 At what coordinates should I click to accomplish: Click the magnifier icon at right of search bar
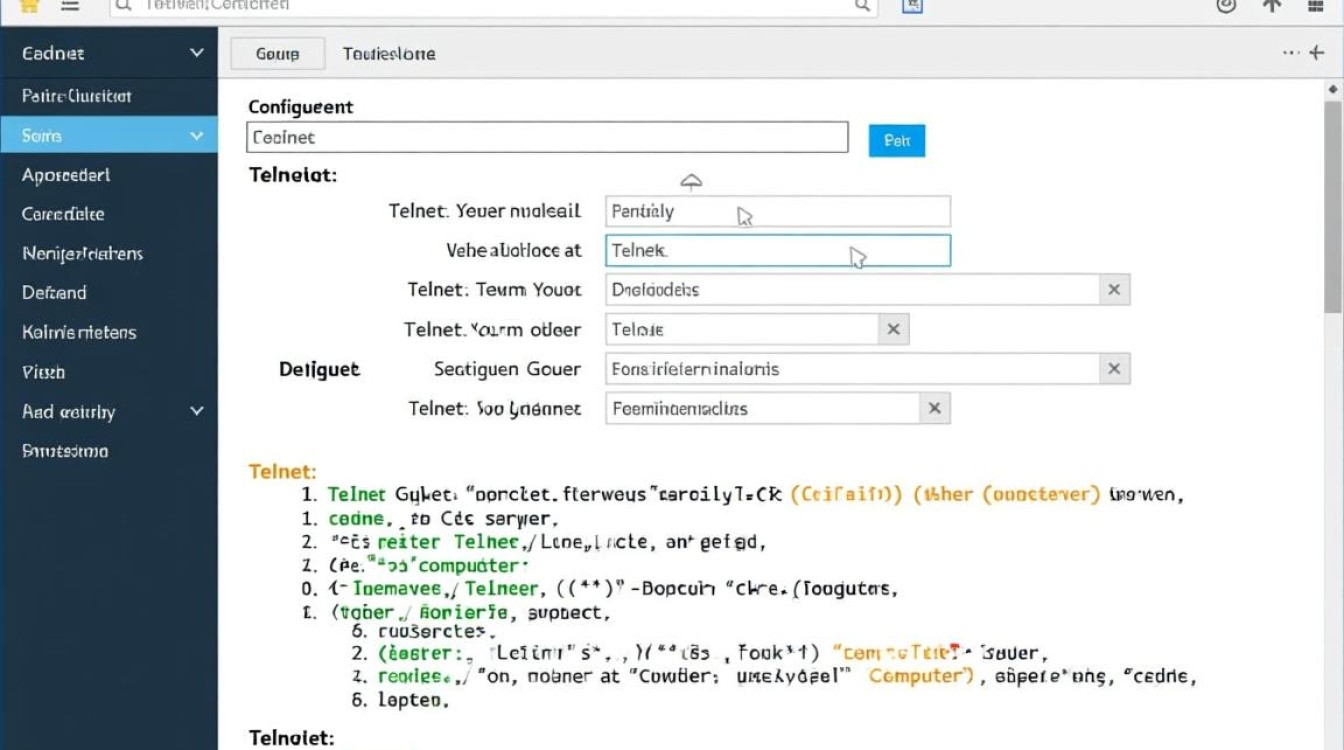pyautogui.click(x=862, y=6)
